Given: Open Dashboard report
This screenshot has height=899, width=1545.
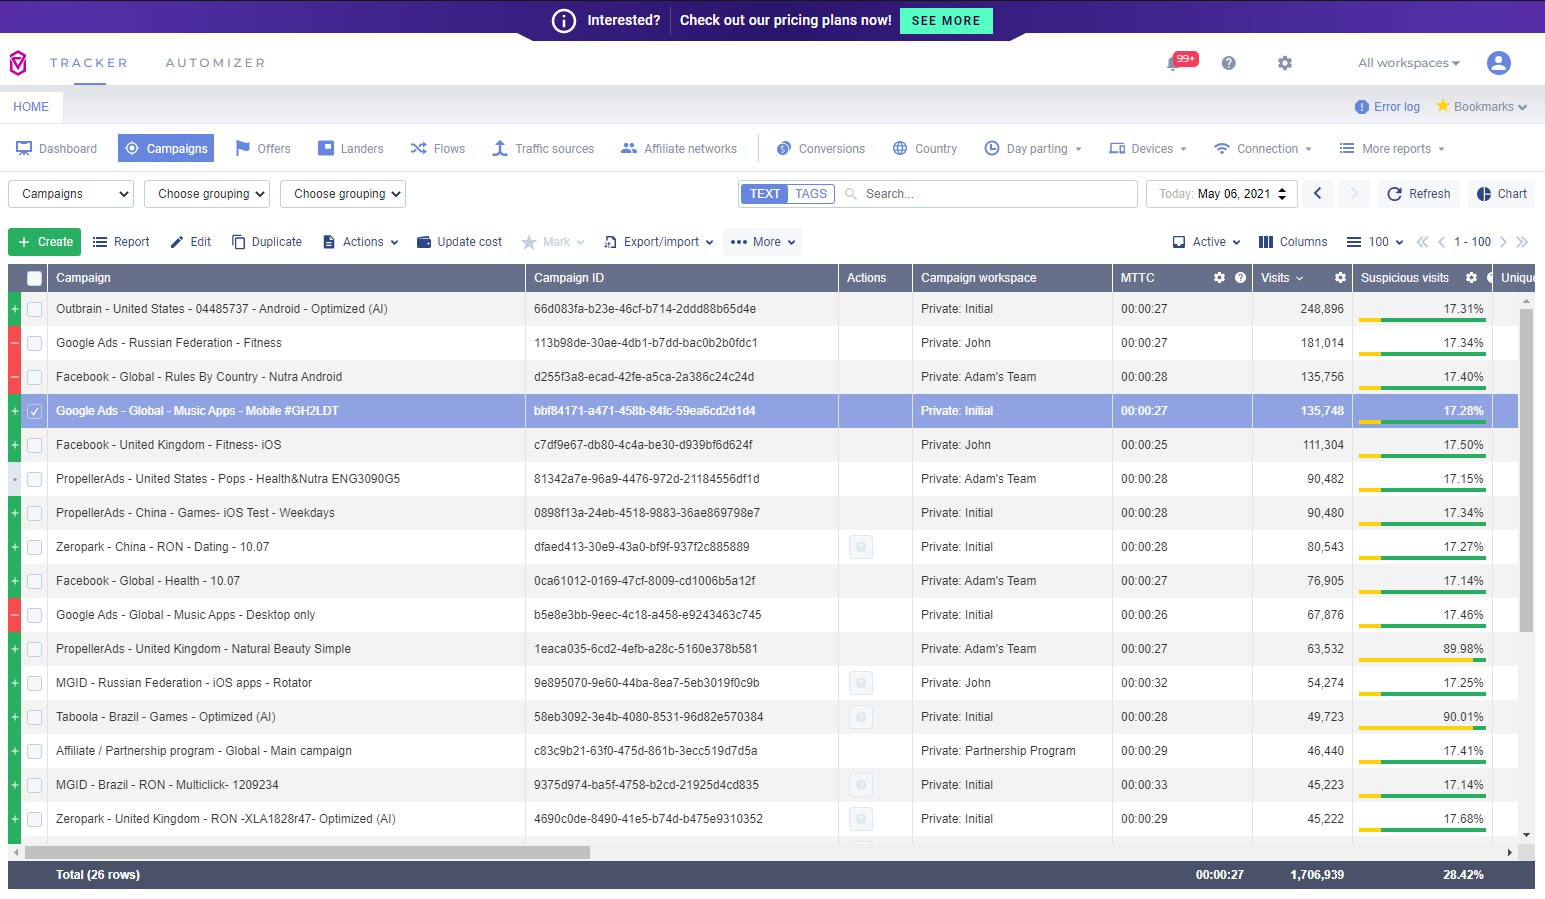Looking at the screenshot, I should [57, 149].
